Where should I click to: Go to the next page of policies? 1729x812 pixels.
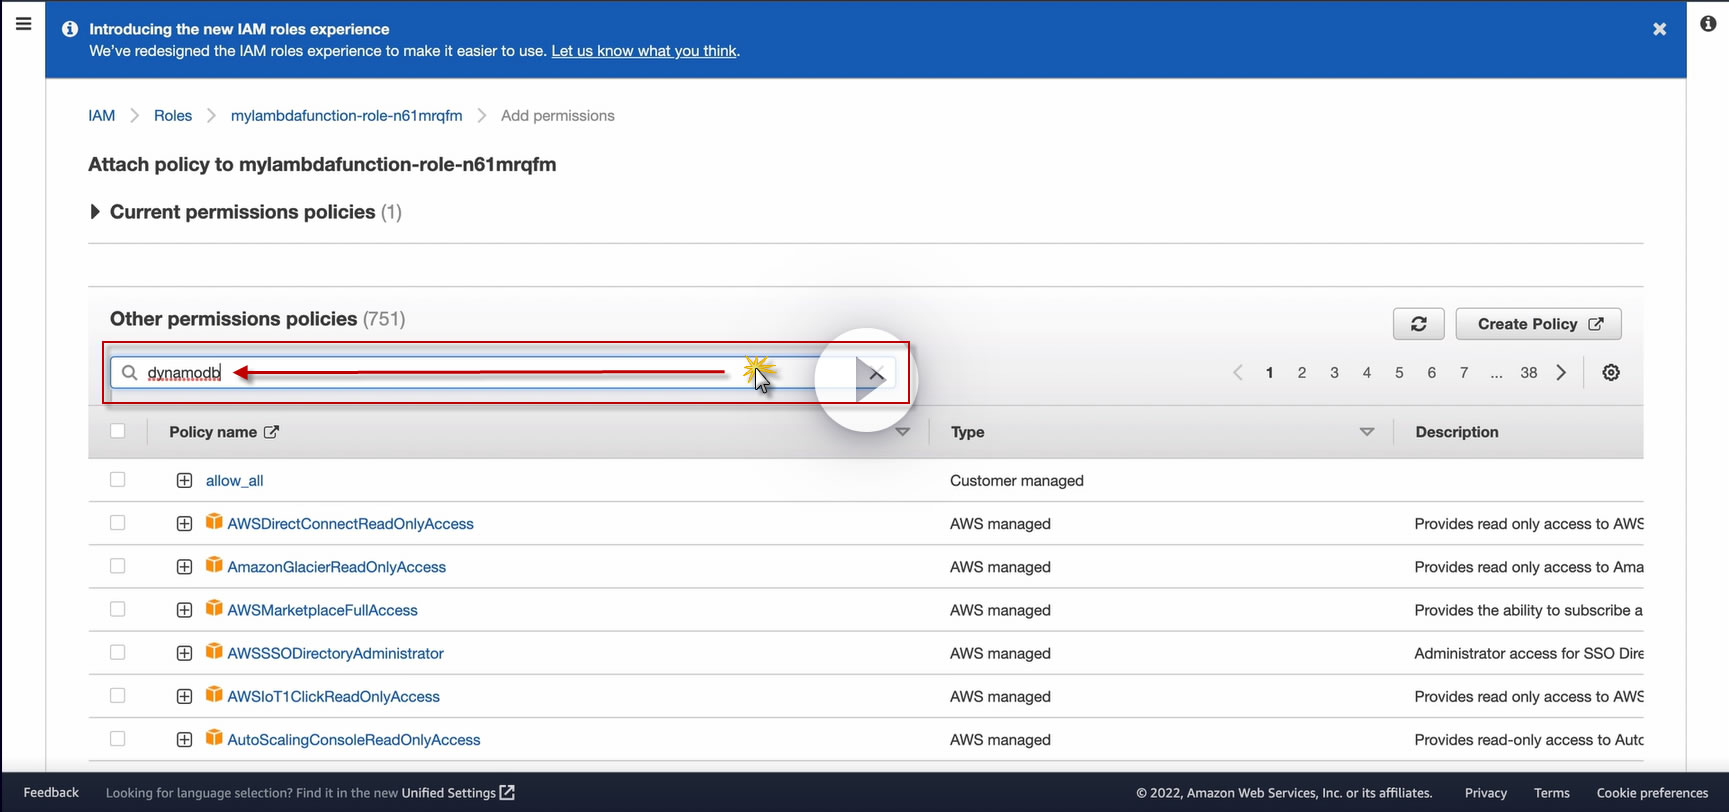pyautogui.click(x=1561, y=373)
